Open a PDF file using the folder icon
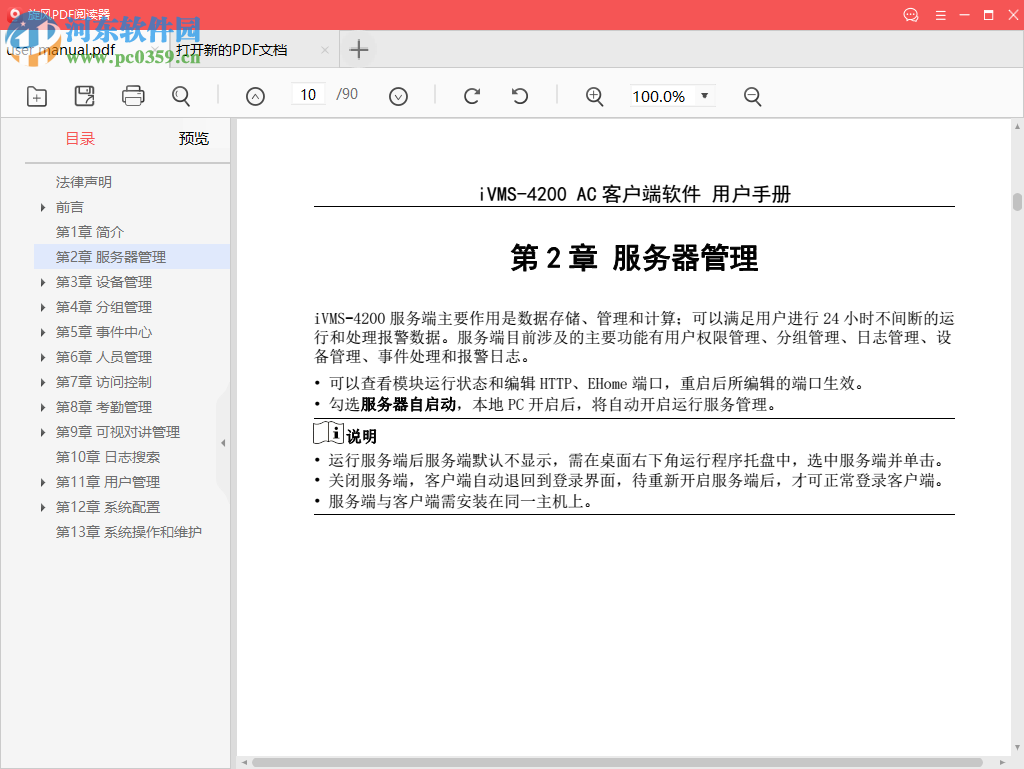This screenshot has height=769, width=1024. click(36, 96)
